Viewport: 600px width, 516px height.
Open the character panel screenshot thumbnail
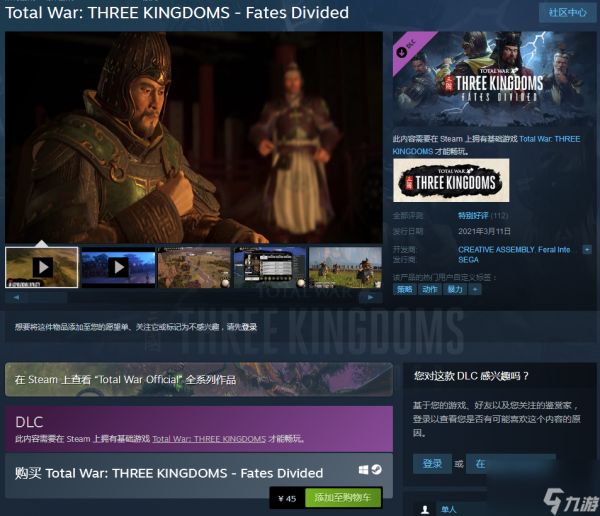tap(270, 267)
